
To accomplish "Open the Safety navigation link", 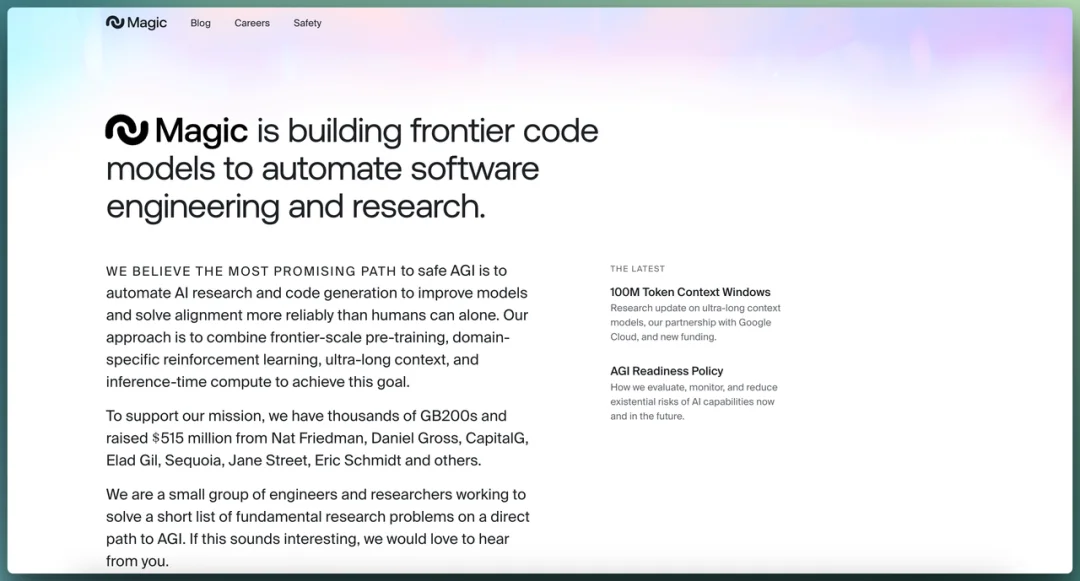I will (x=307, y=23).
